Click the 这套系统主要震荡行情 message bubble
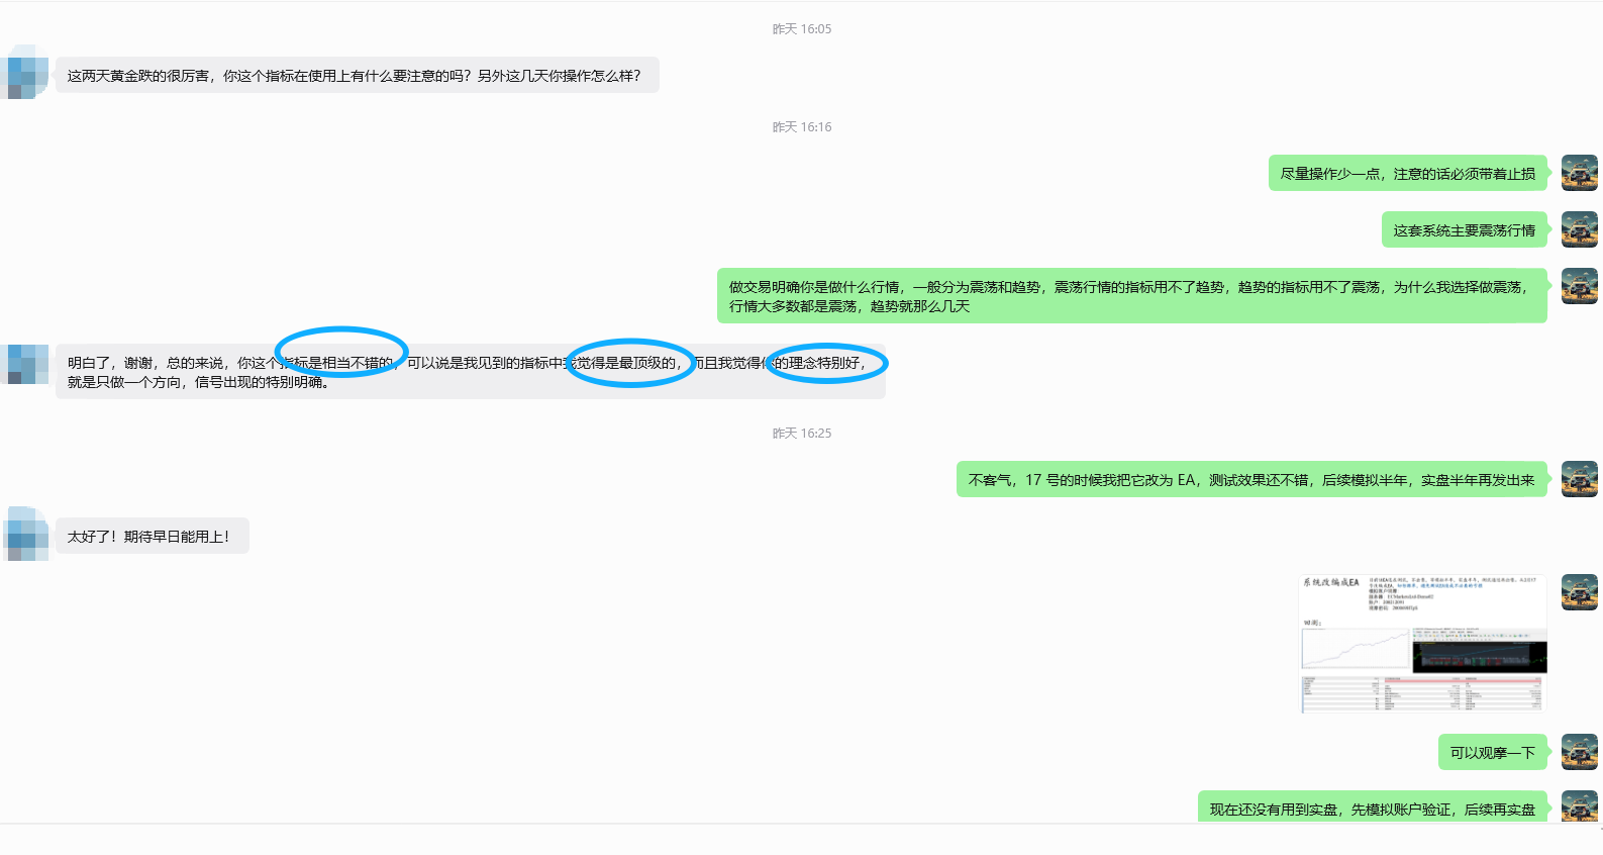 1465,230
